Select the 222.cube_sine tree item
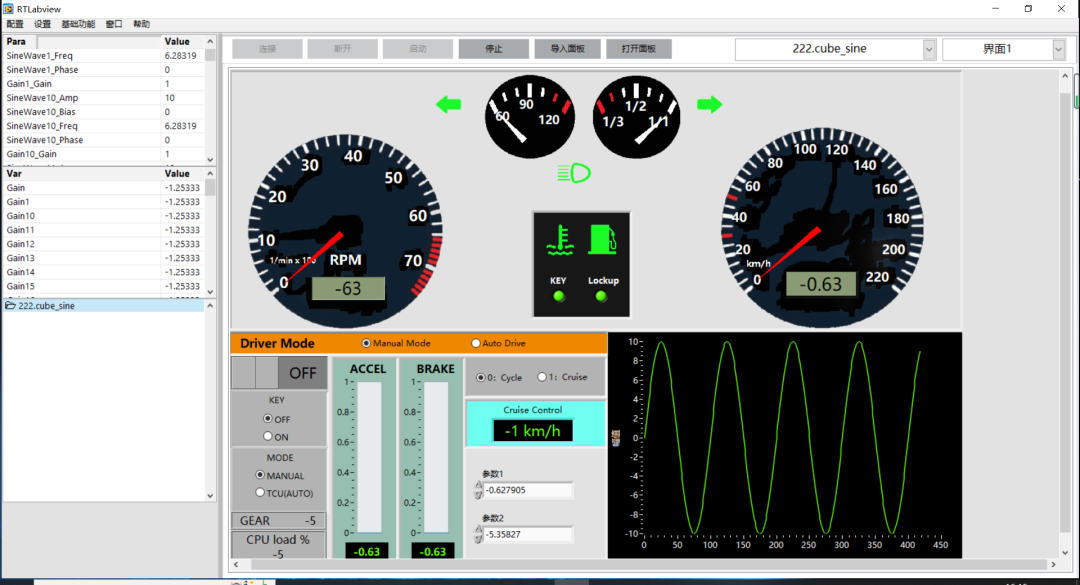The width and height of the screenshot is (1080, 585). [x=104, y=305]
